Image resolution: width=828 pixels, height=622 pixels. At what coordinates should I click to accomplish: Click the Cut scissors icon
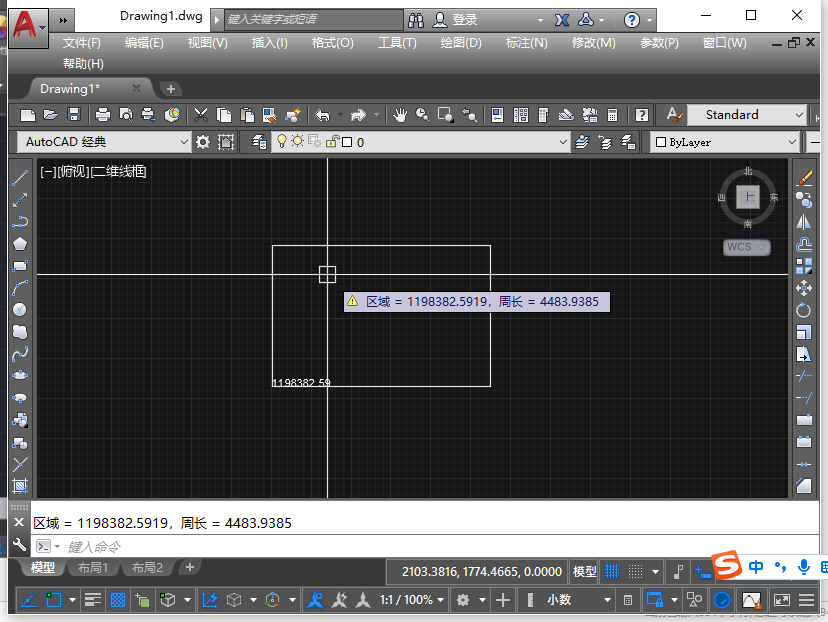(x=201, y=115)
